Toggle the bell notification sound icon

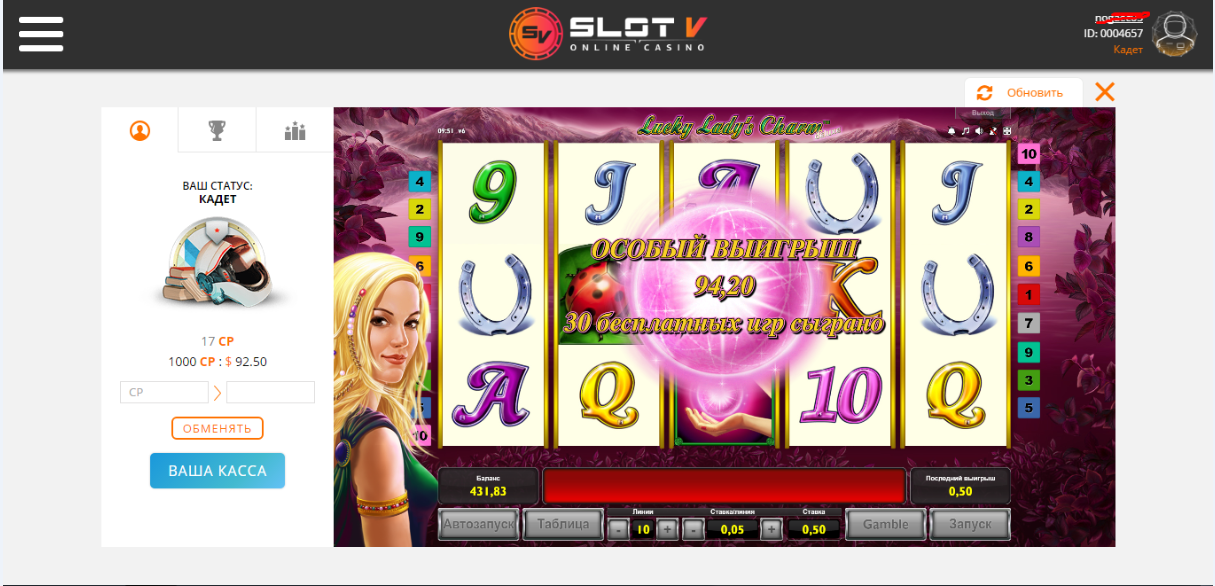[x=951, y=131]
